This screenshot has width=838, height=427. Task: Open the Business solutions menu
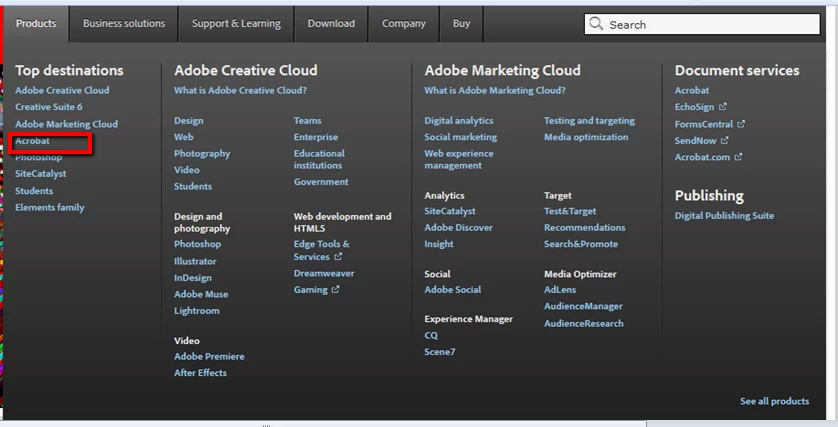coord(124,24)
